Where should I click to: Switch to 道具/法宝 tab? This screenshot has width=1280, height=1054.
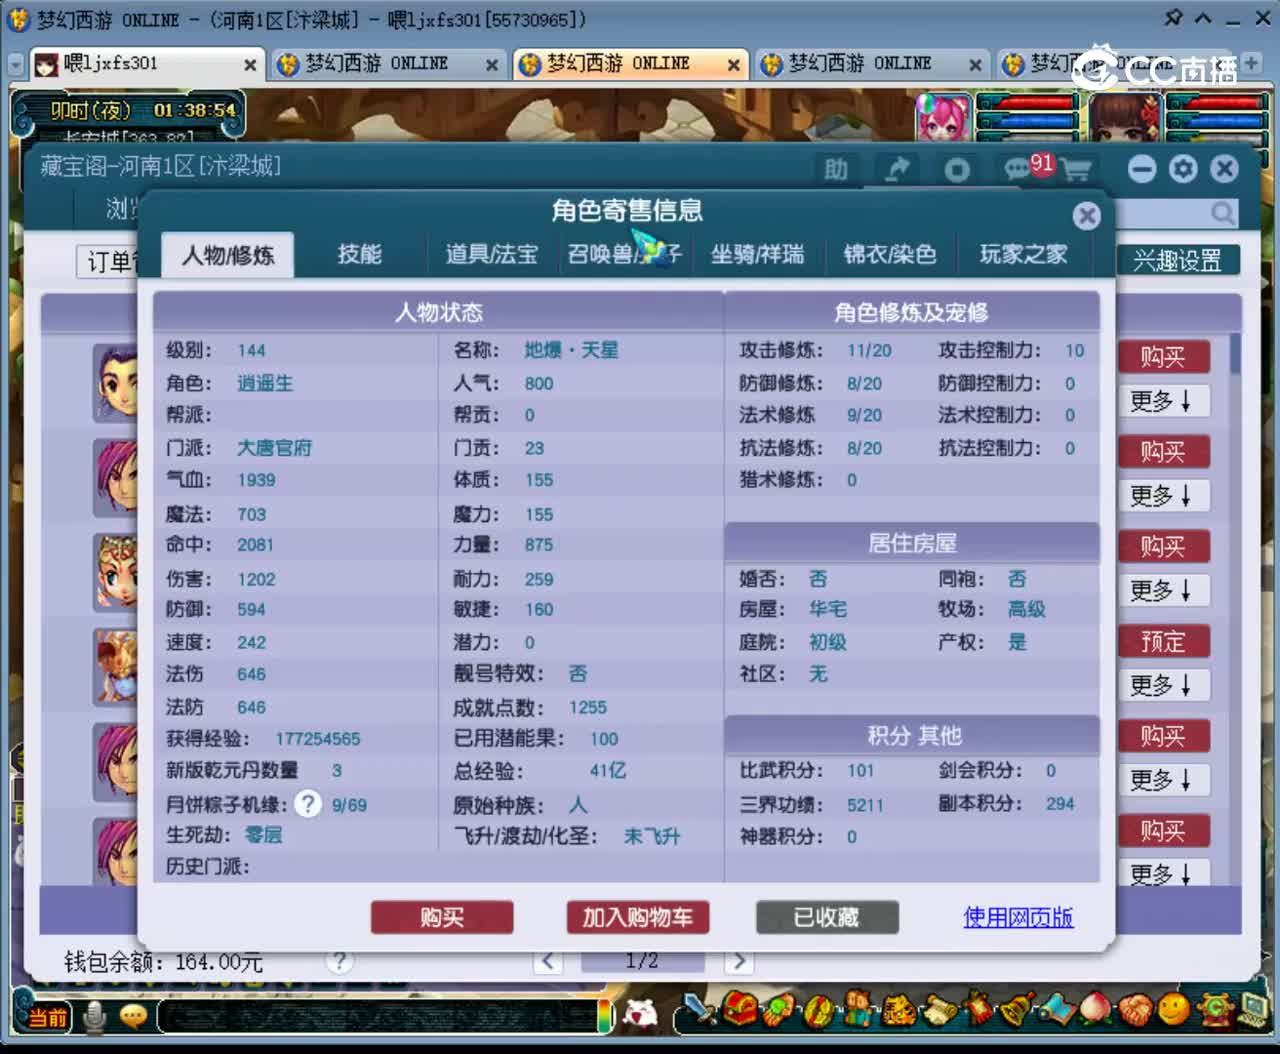tap(492, 254)
